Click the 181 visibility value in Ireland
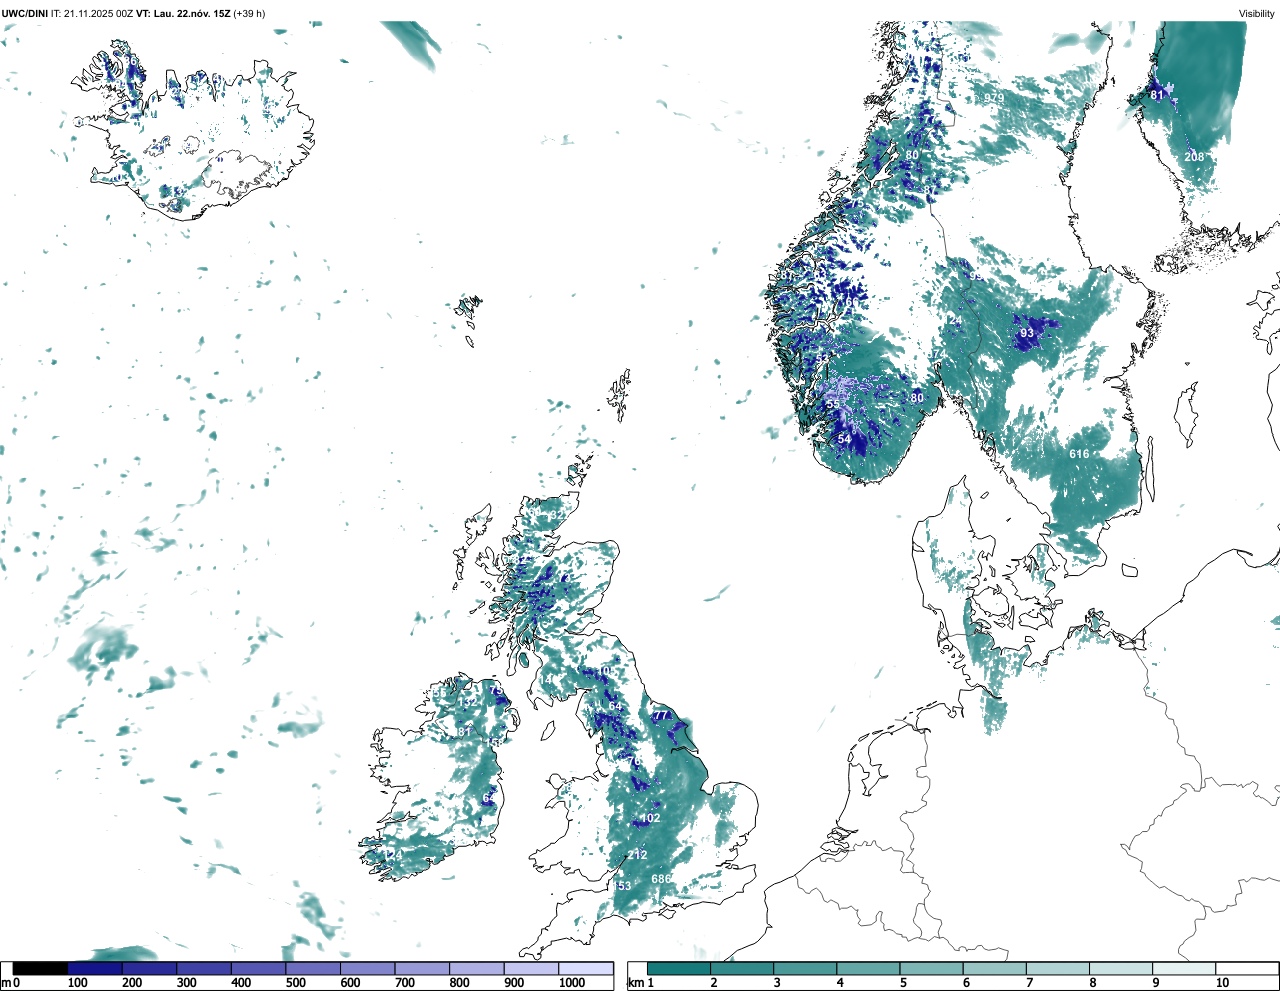The image size is (1280, 991). (461, 732)
